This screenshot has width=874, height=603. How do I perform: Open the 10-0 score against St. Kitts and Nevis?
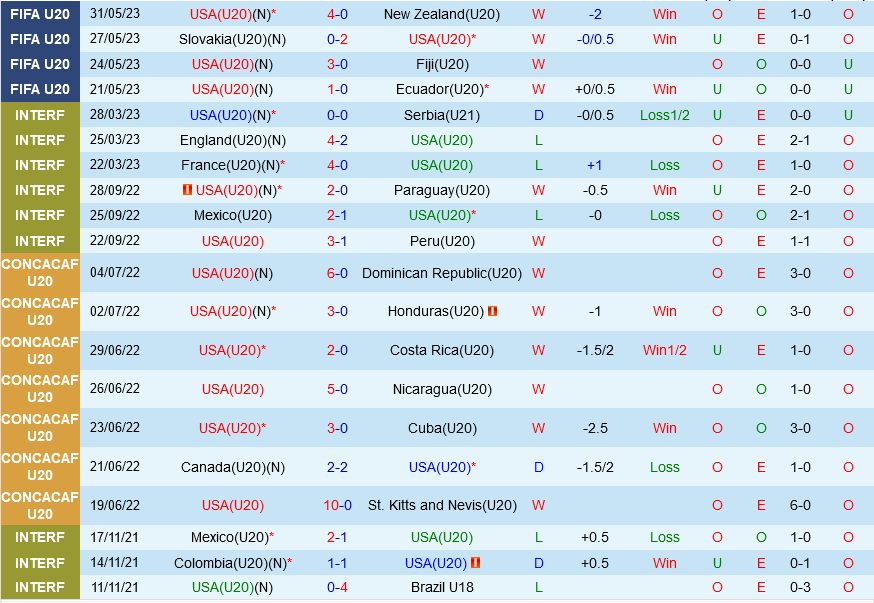pos(337,505)
